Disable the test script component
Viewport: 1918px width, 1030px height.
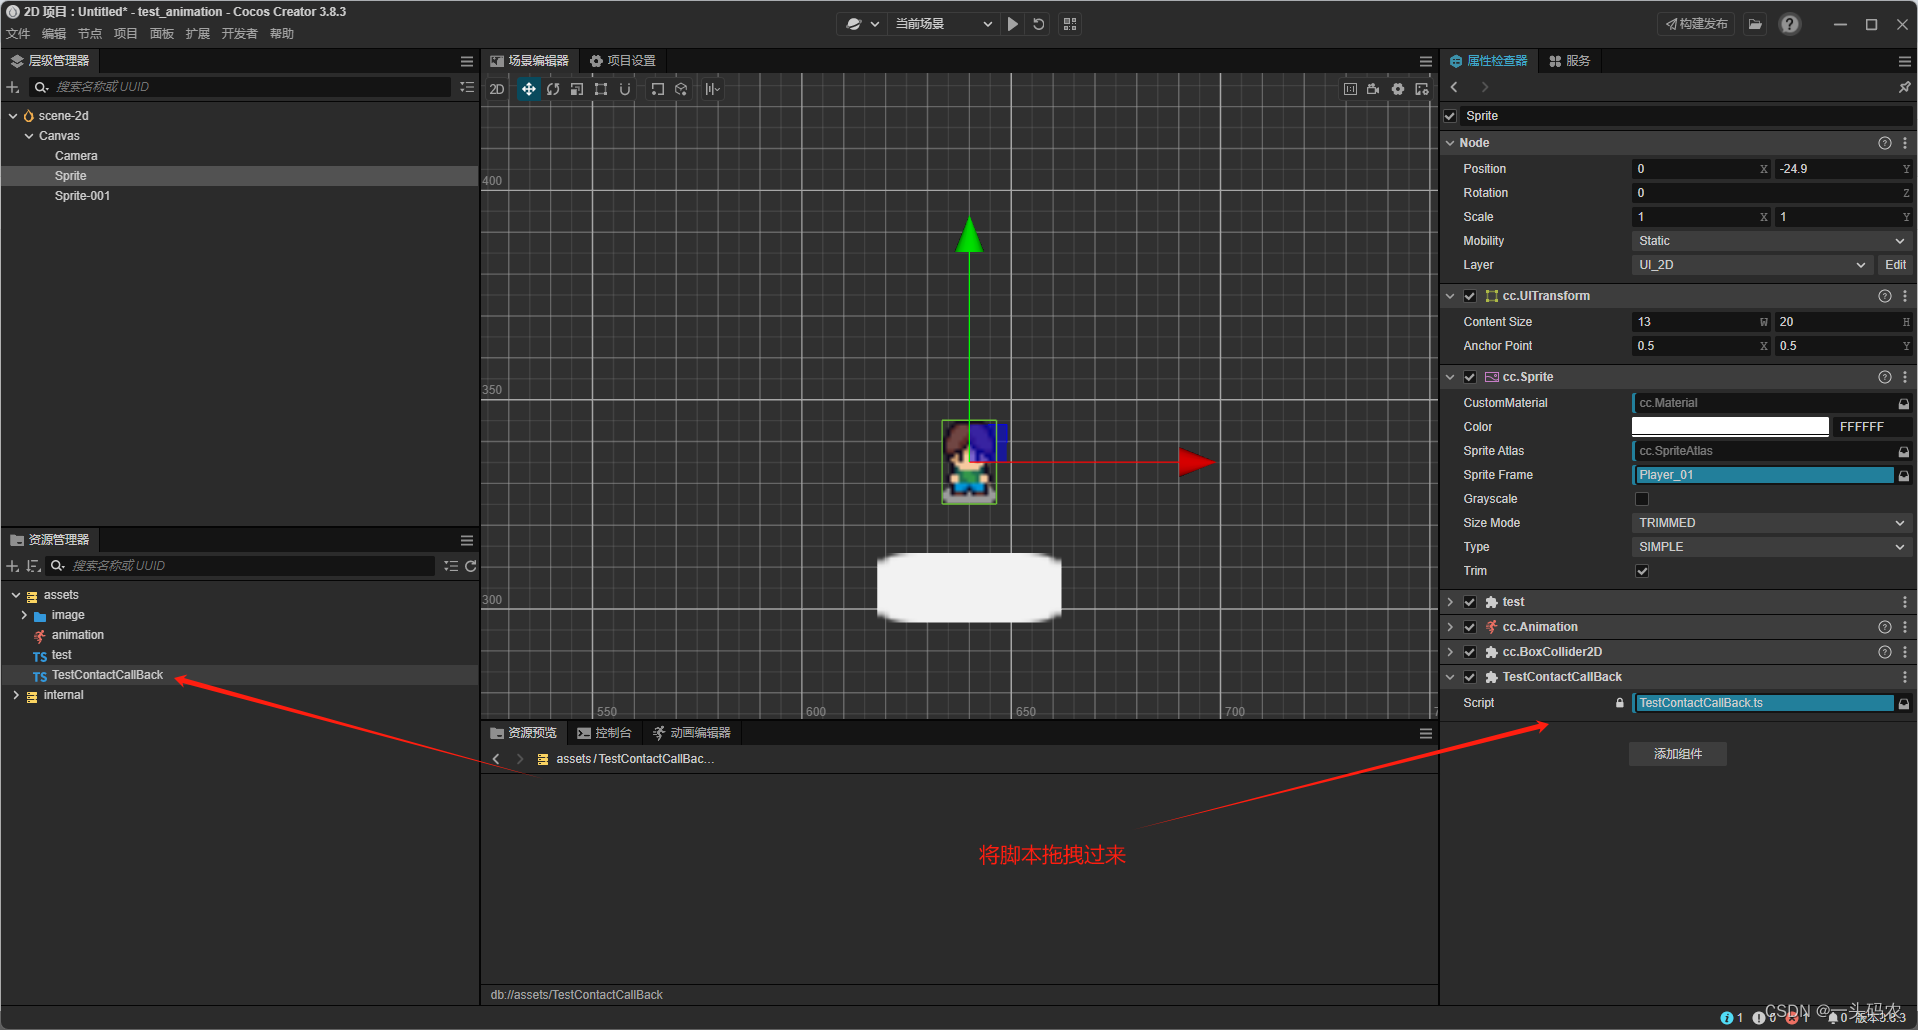pos(1470,602)
